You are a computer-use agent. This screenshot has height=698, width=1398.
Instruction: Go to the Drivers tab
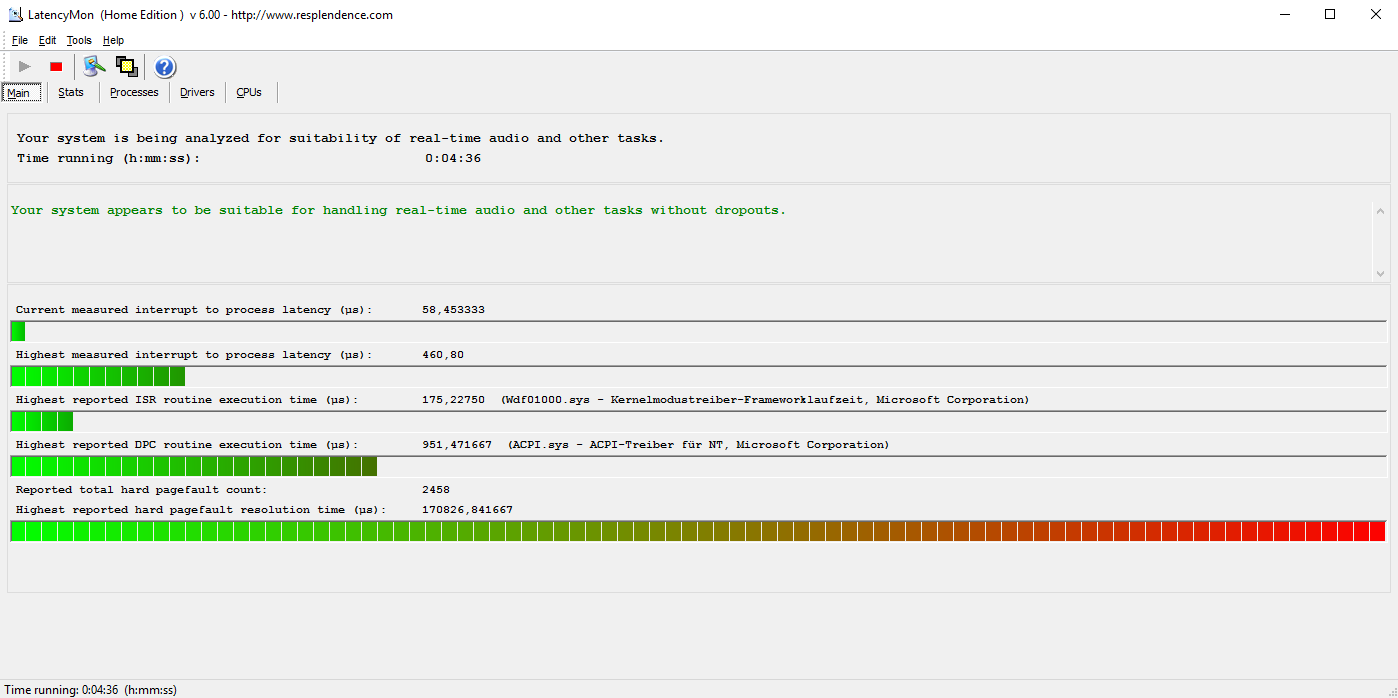tap(197, 93)
